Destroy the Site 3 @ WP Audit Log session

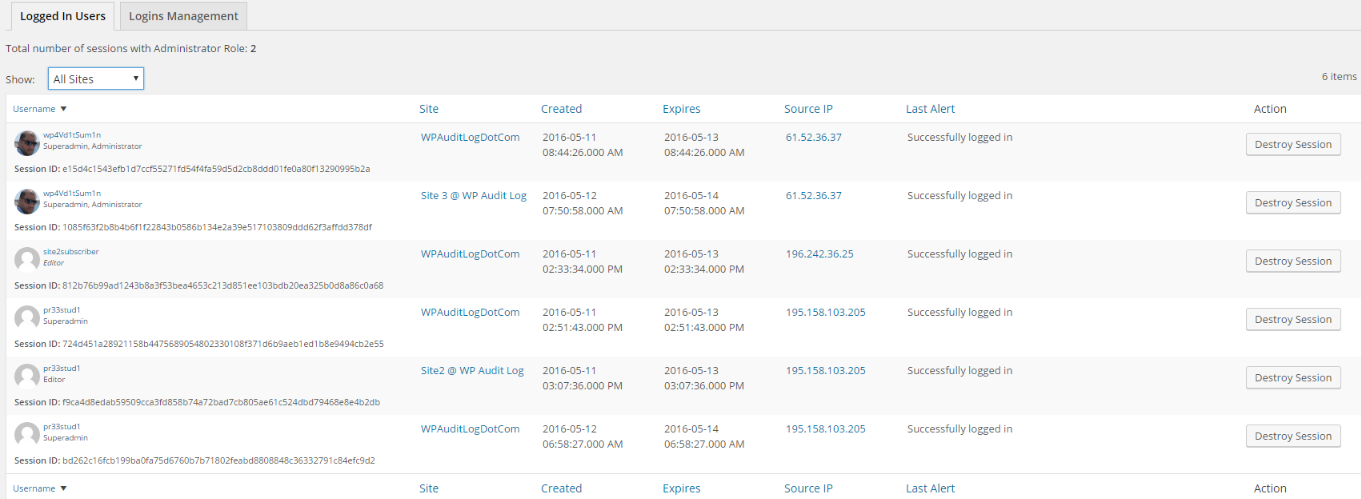pos(1292,203)
